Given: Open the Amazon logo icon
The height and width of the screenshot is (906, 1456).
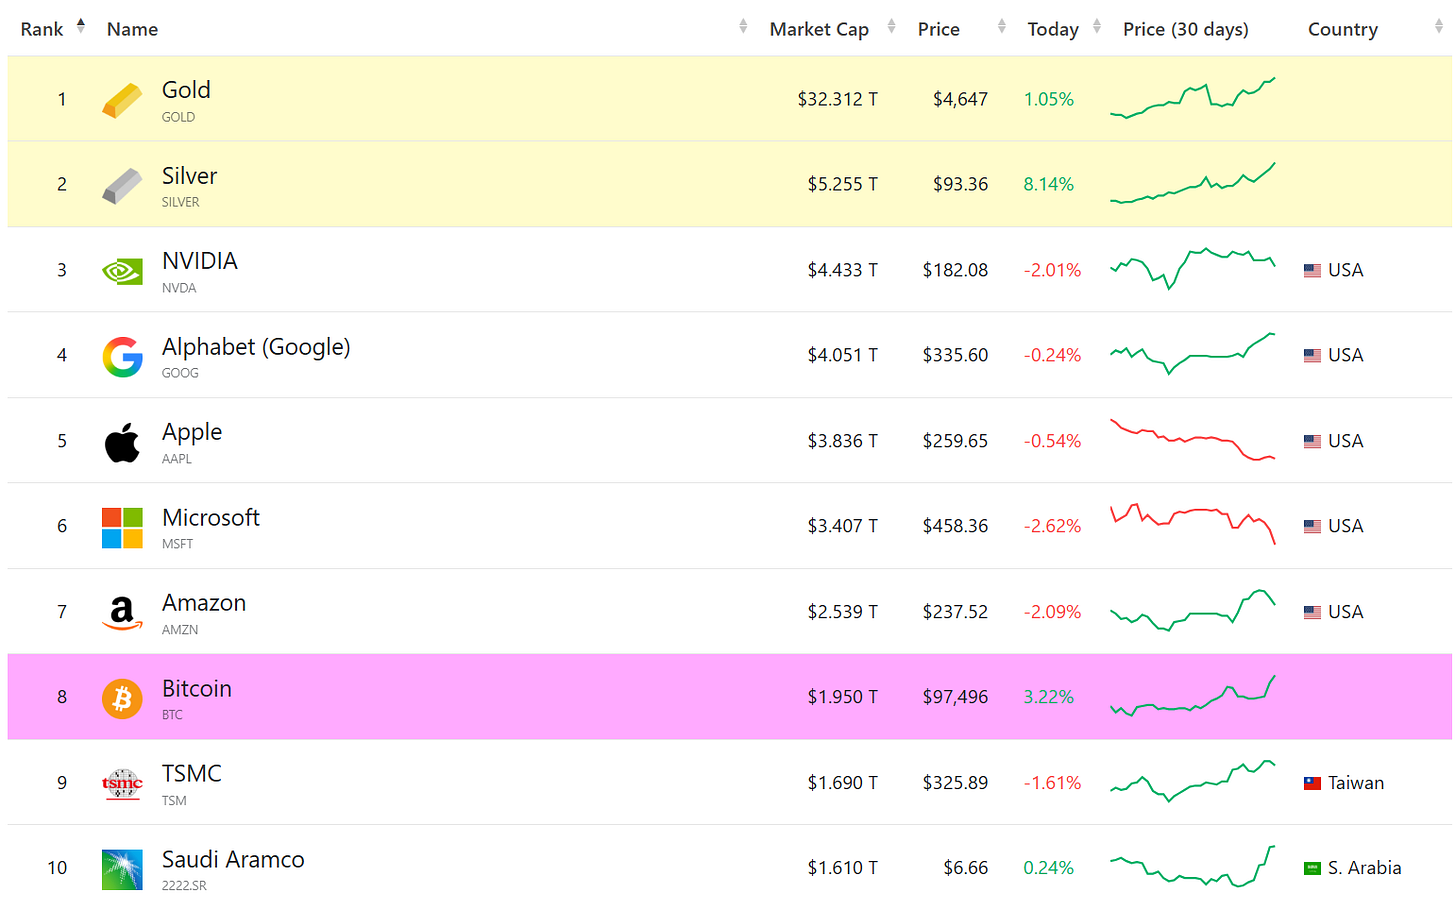Looking at the screenshot, I should tap(122, 613).
